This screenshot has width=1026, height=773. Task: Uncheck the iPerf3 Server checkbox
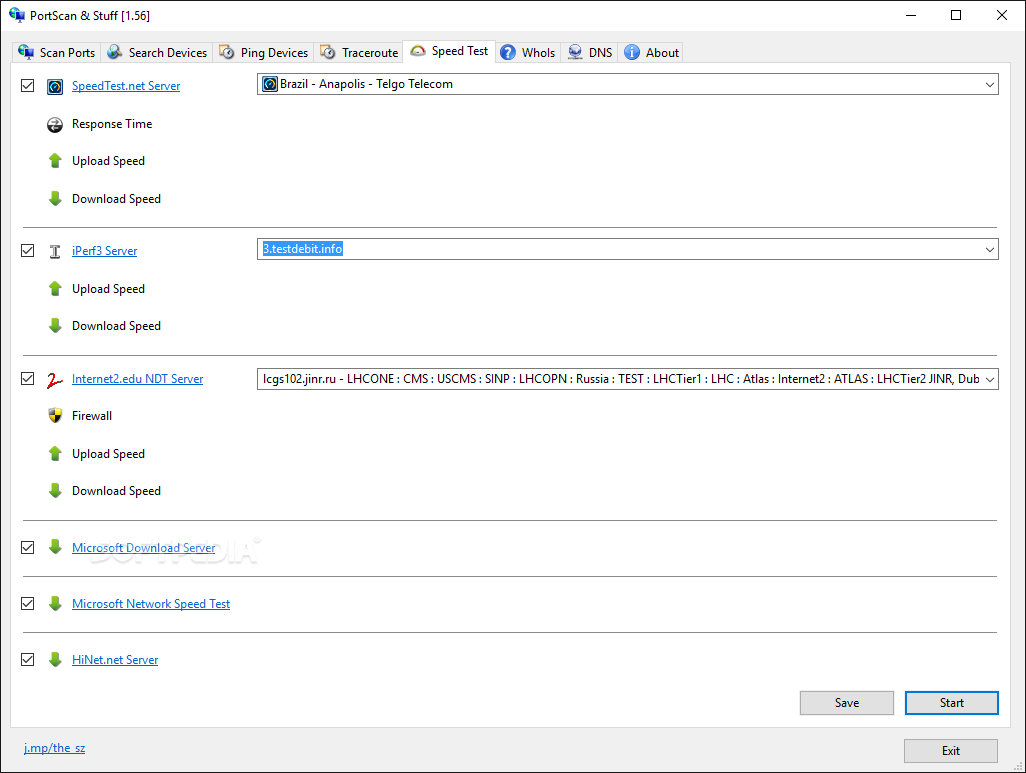pyautogui.click(x=27, y=251)
